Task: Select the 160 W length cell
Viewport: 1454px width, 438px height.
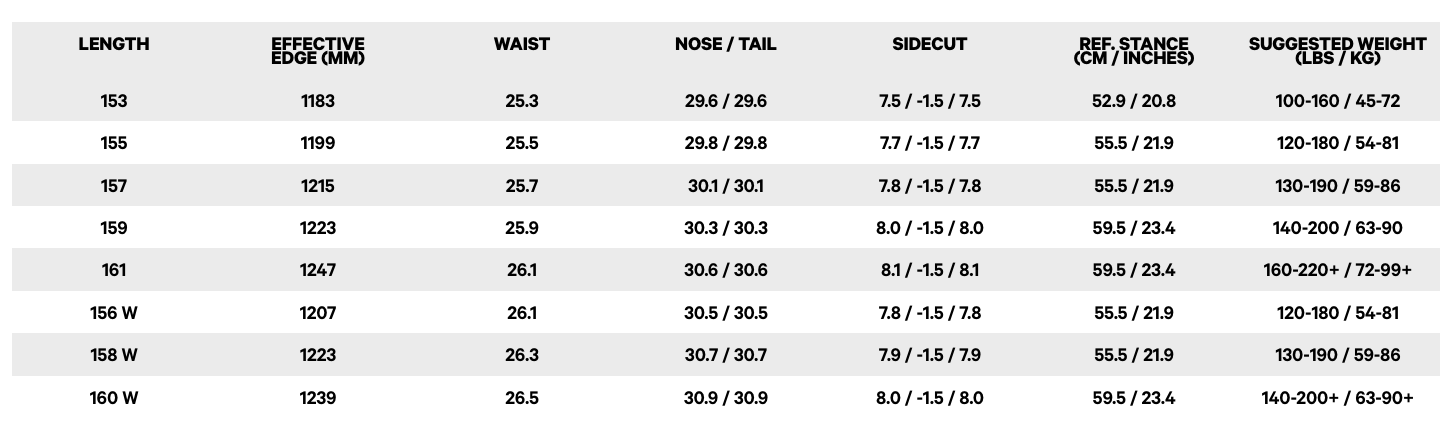Action: tap(114, 398)
